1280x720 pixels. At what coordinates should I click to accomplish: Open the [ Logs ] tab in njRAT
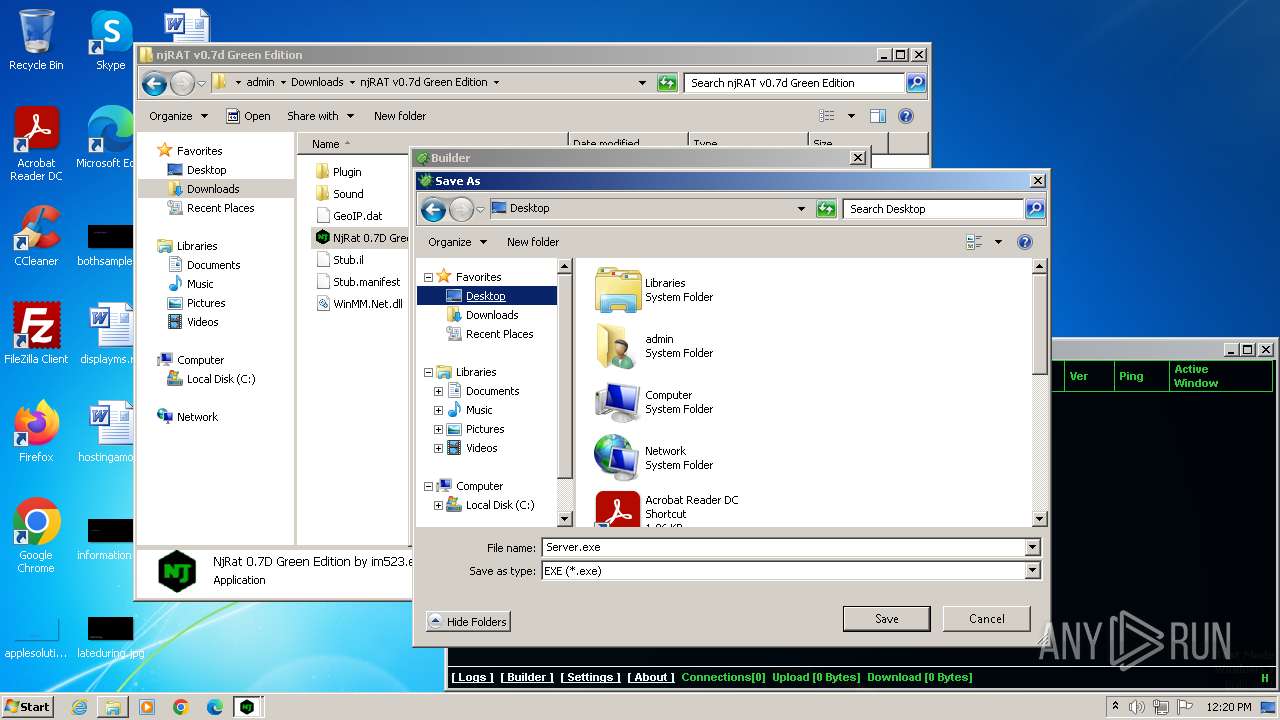(471, 677)
